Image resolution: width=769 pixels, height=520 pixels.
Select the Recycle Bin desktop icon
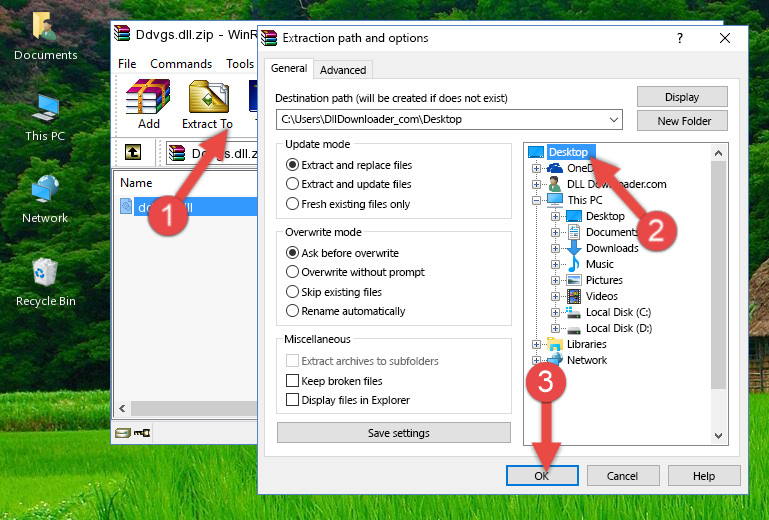45,282
